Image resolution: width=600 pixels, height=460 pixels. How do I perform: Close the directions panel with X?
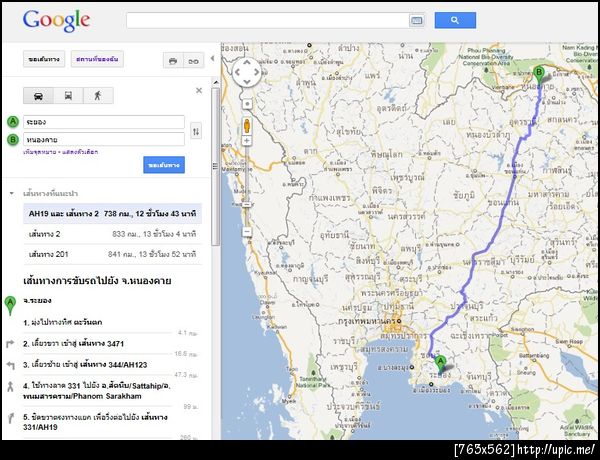[199, 91]
